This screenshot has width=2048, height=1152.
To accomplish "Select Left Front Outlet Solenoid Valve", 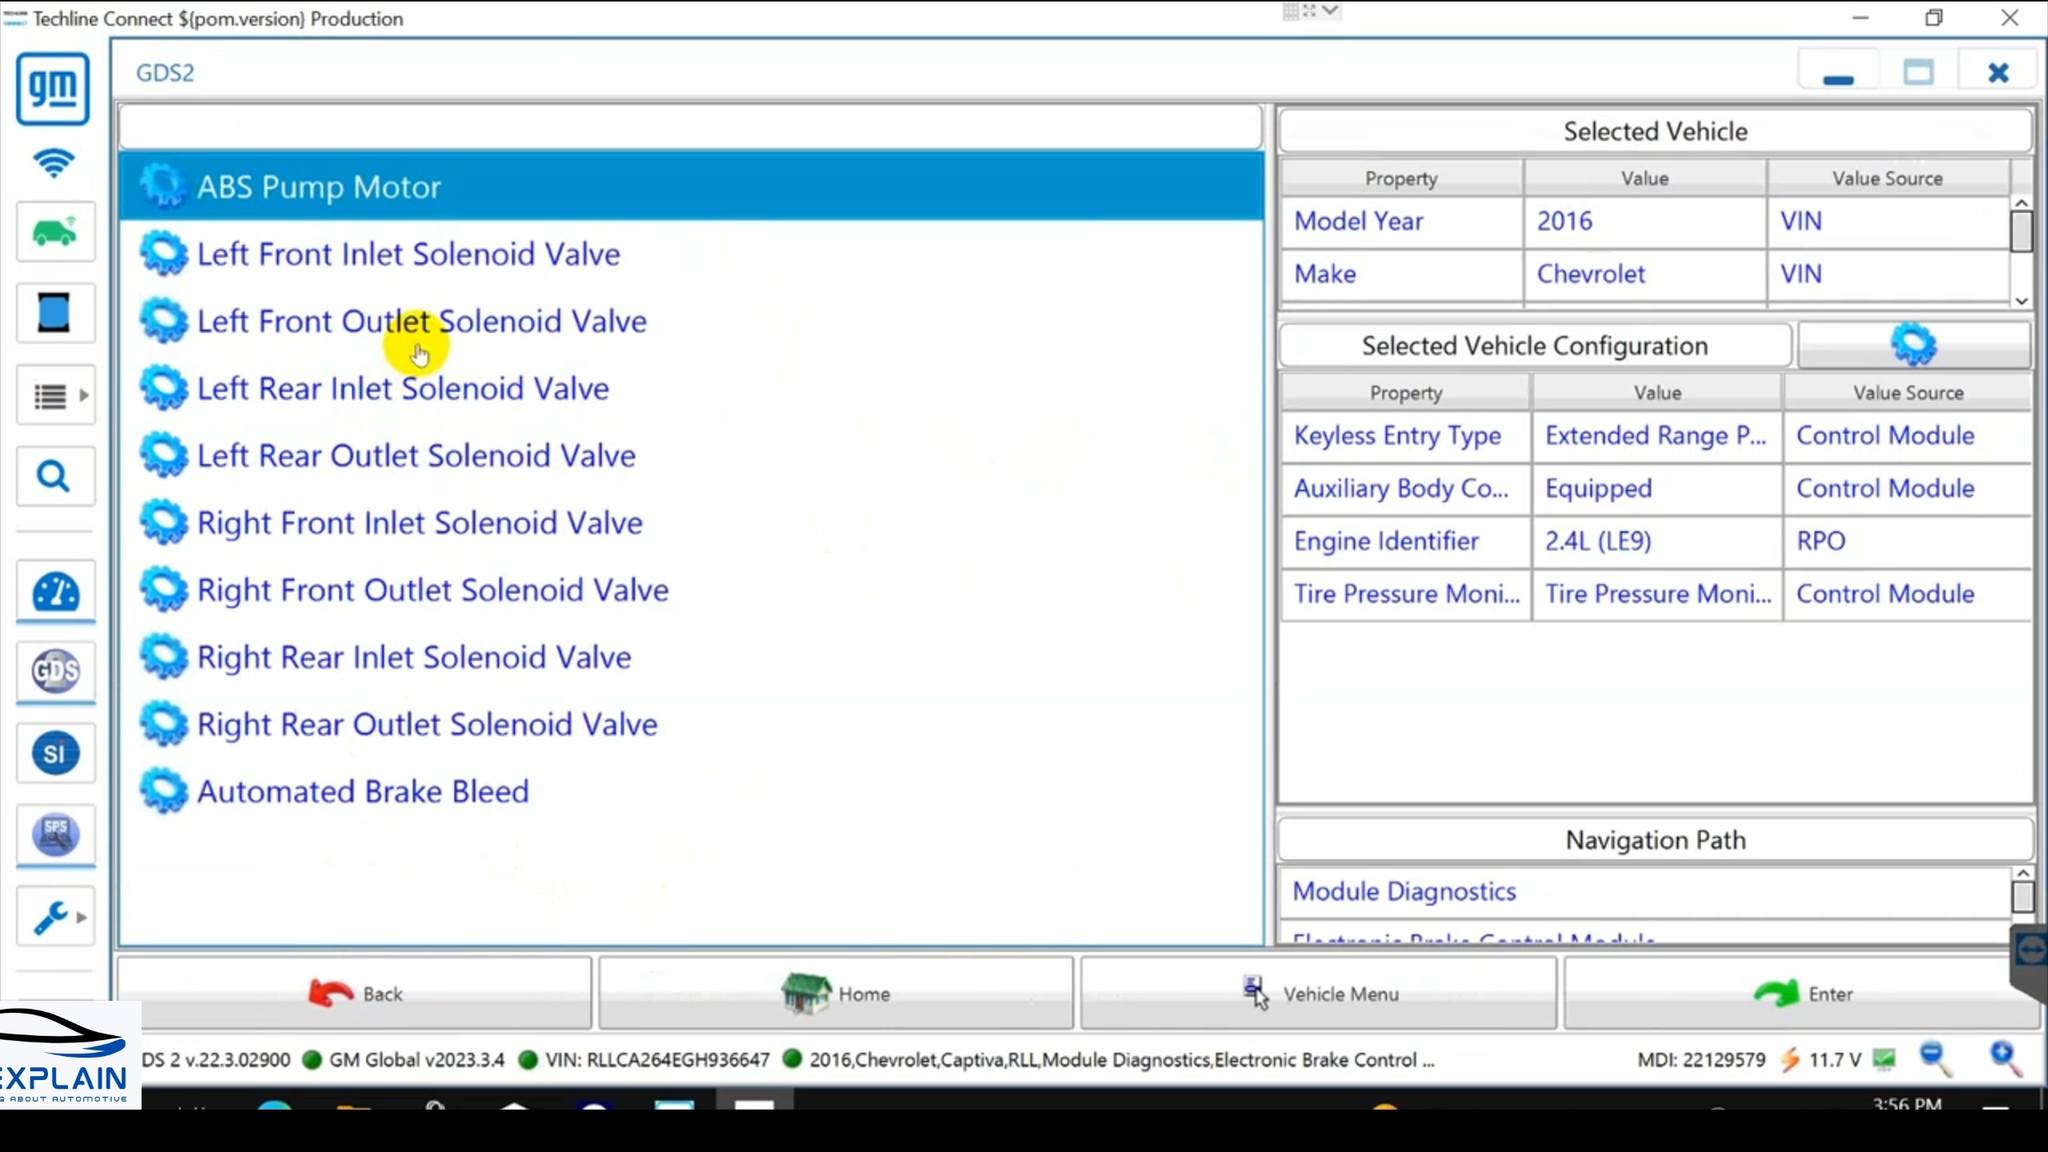I will coord(691,321).
